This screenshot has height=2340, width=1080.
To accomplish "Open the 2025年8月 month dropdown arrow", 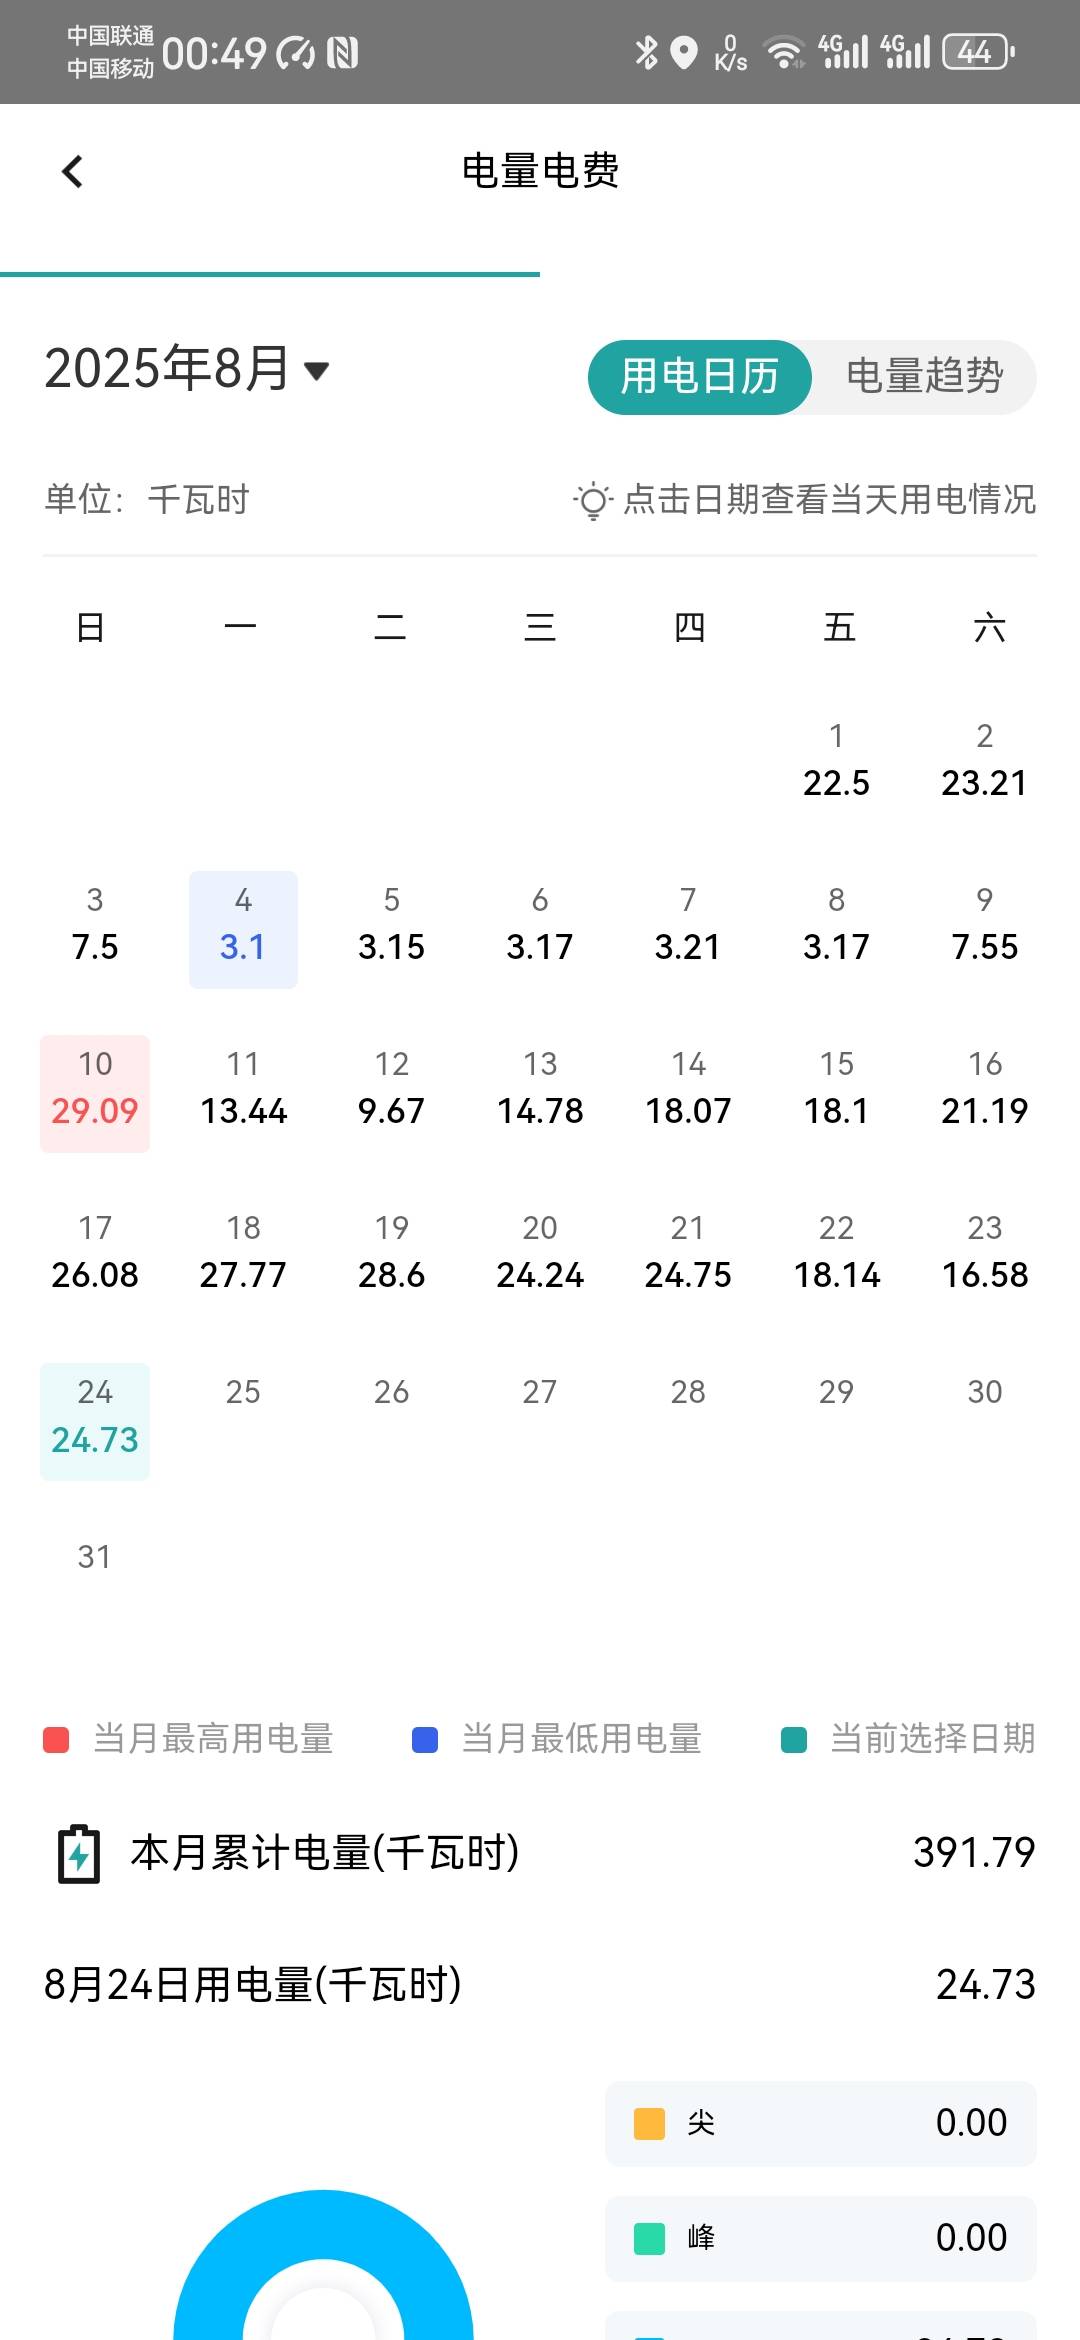I will 316,371.
